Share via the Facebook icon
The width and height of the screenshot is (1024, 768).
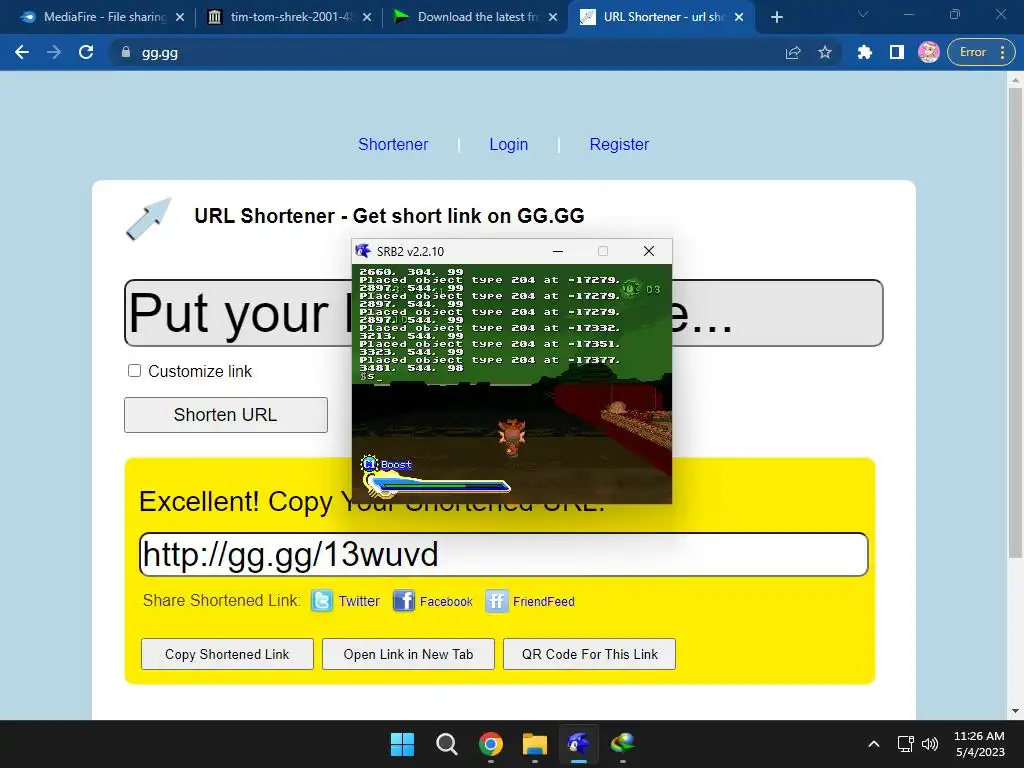click(404, 600)
